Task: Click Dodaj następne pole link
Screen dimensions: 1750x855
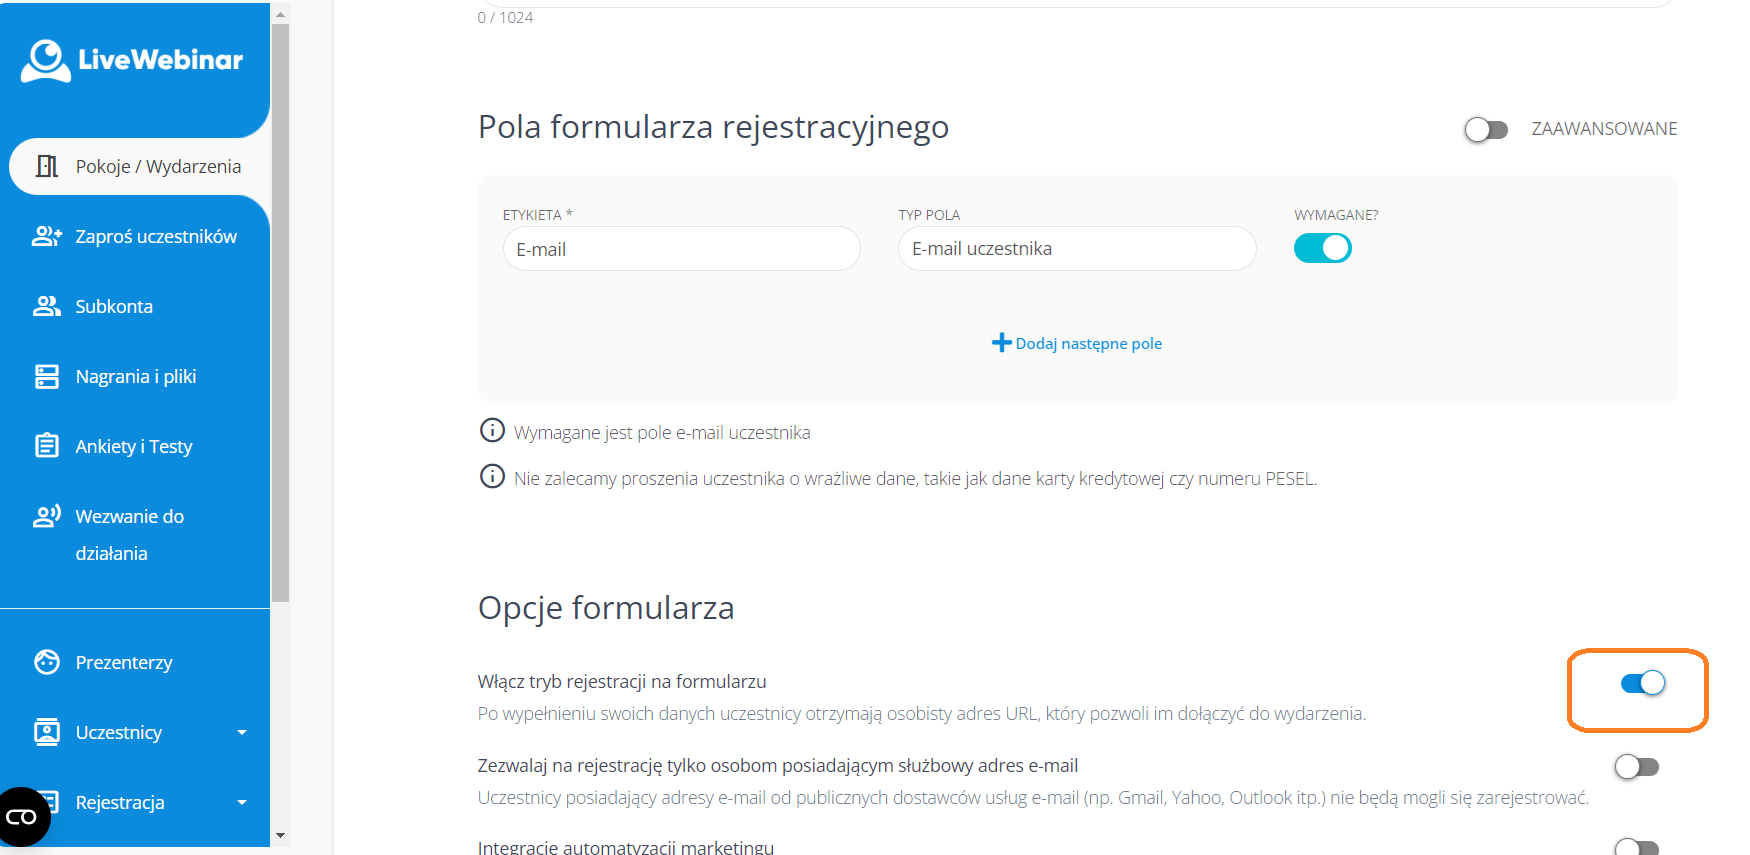Action: click(x=1077, y=343)
